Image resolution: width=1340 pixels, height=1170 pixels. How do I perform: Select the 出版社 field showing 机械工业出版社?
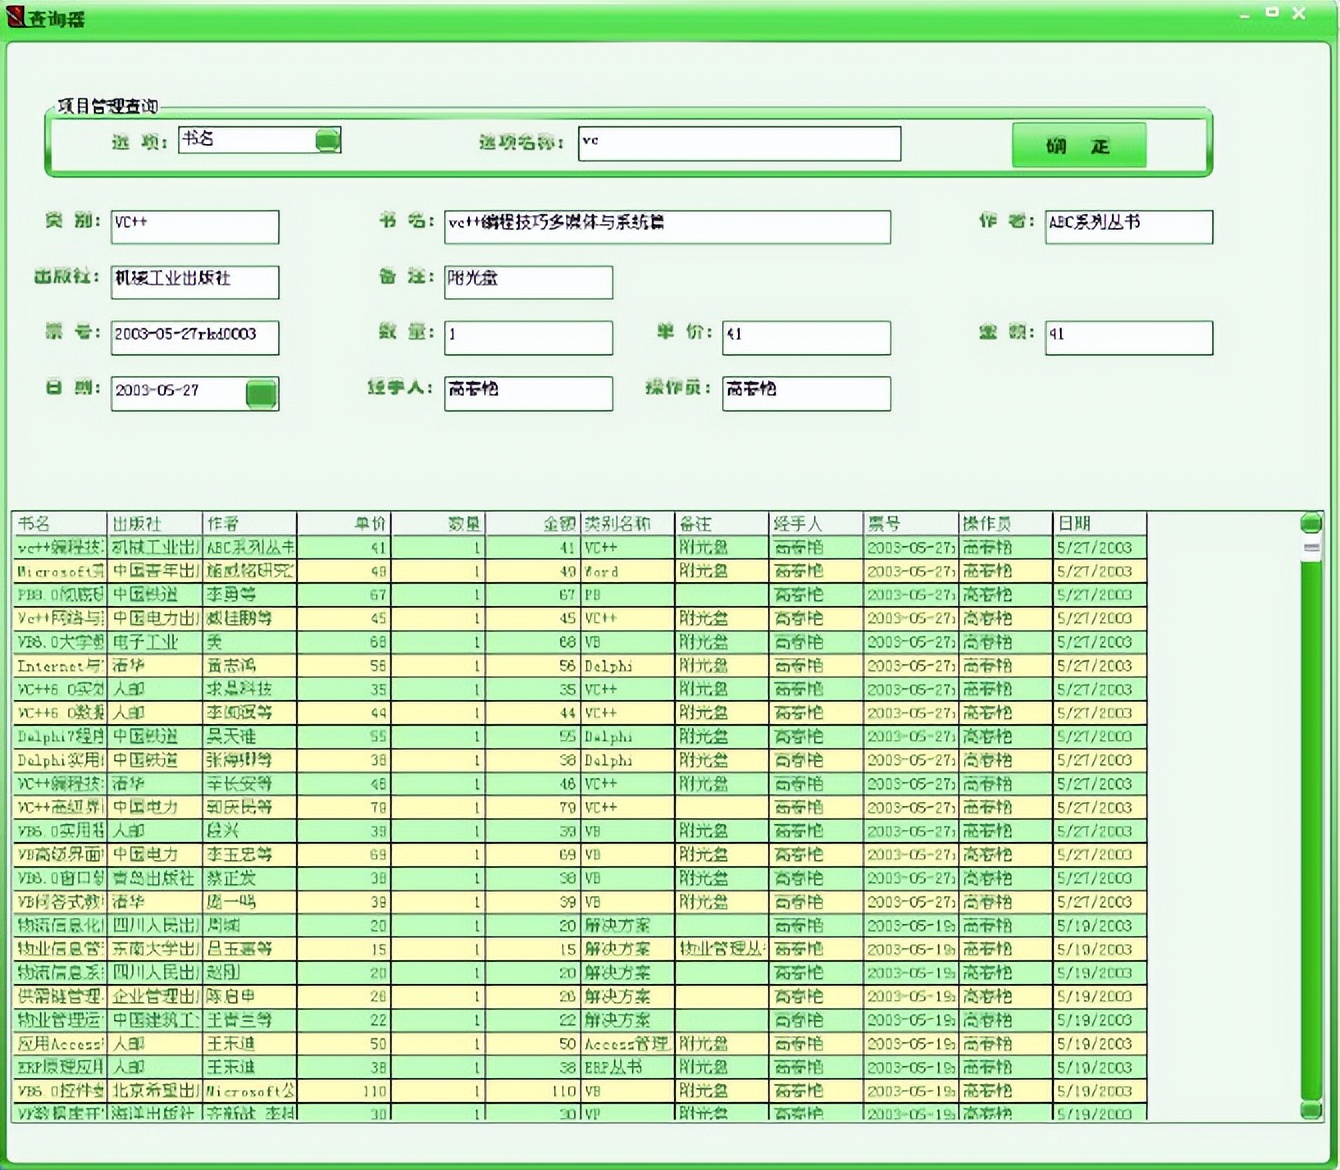(x=195, y=282)
